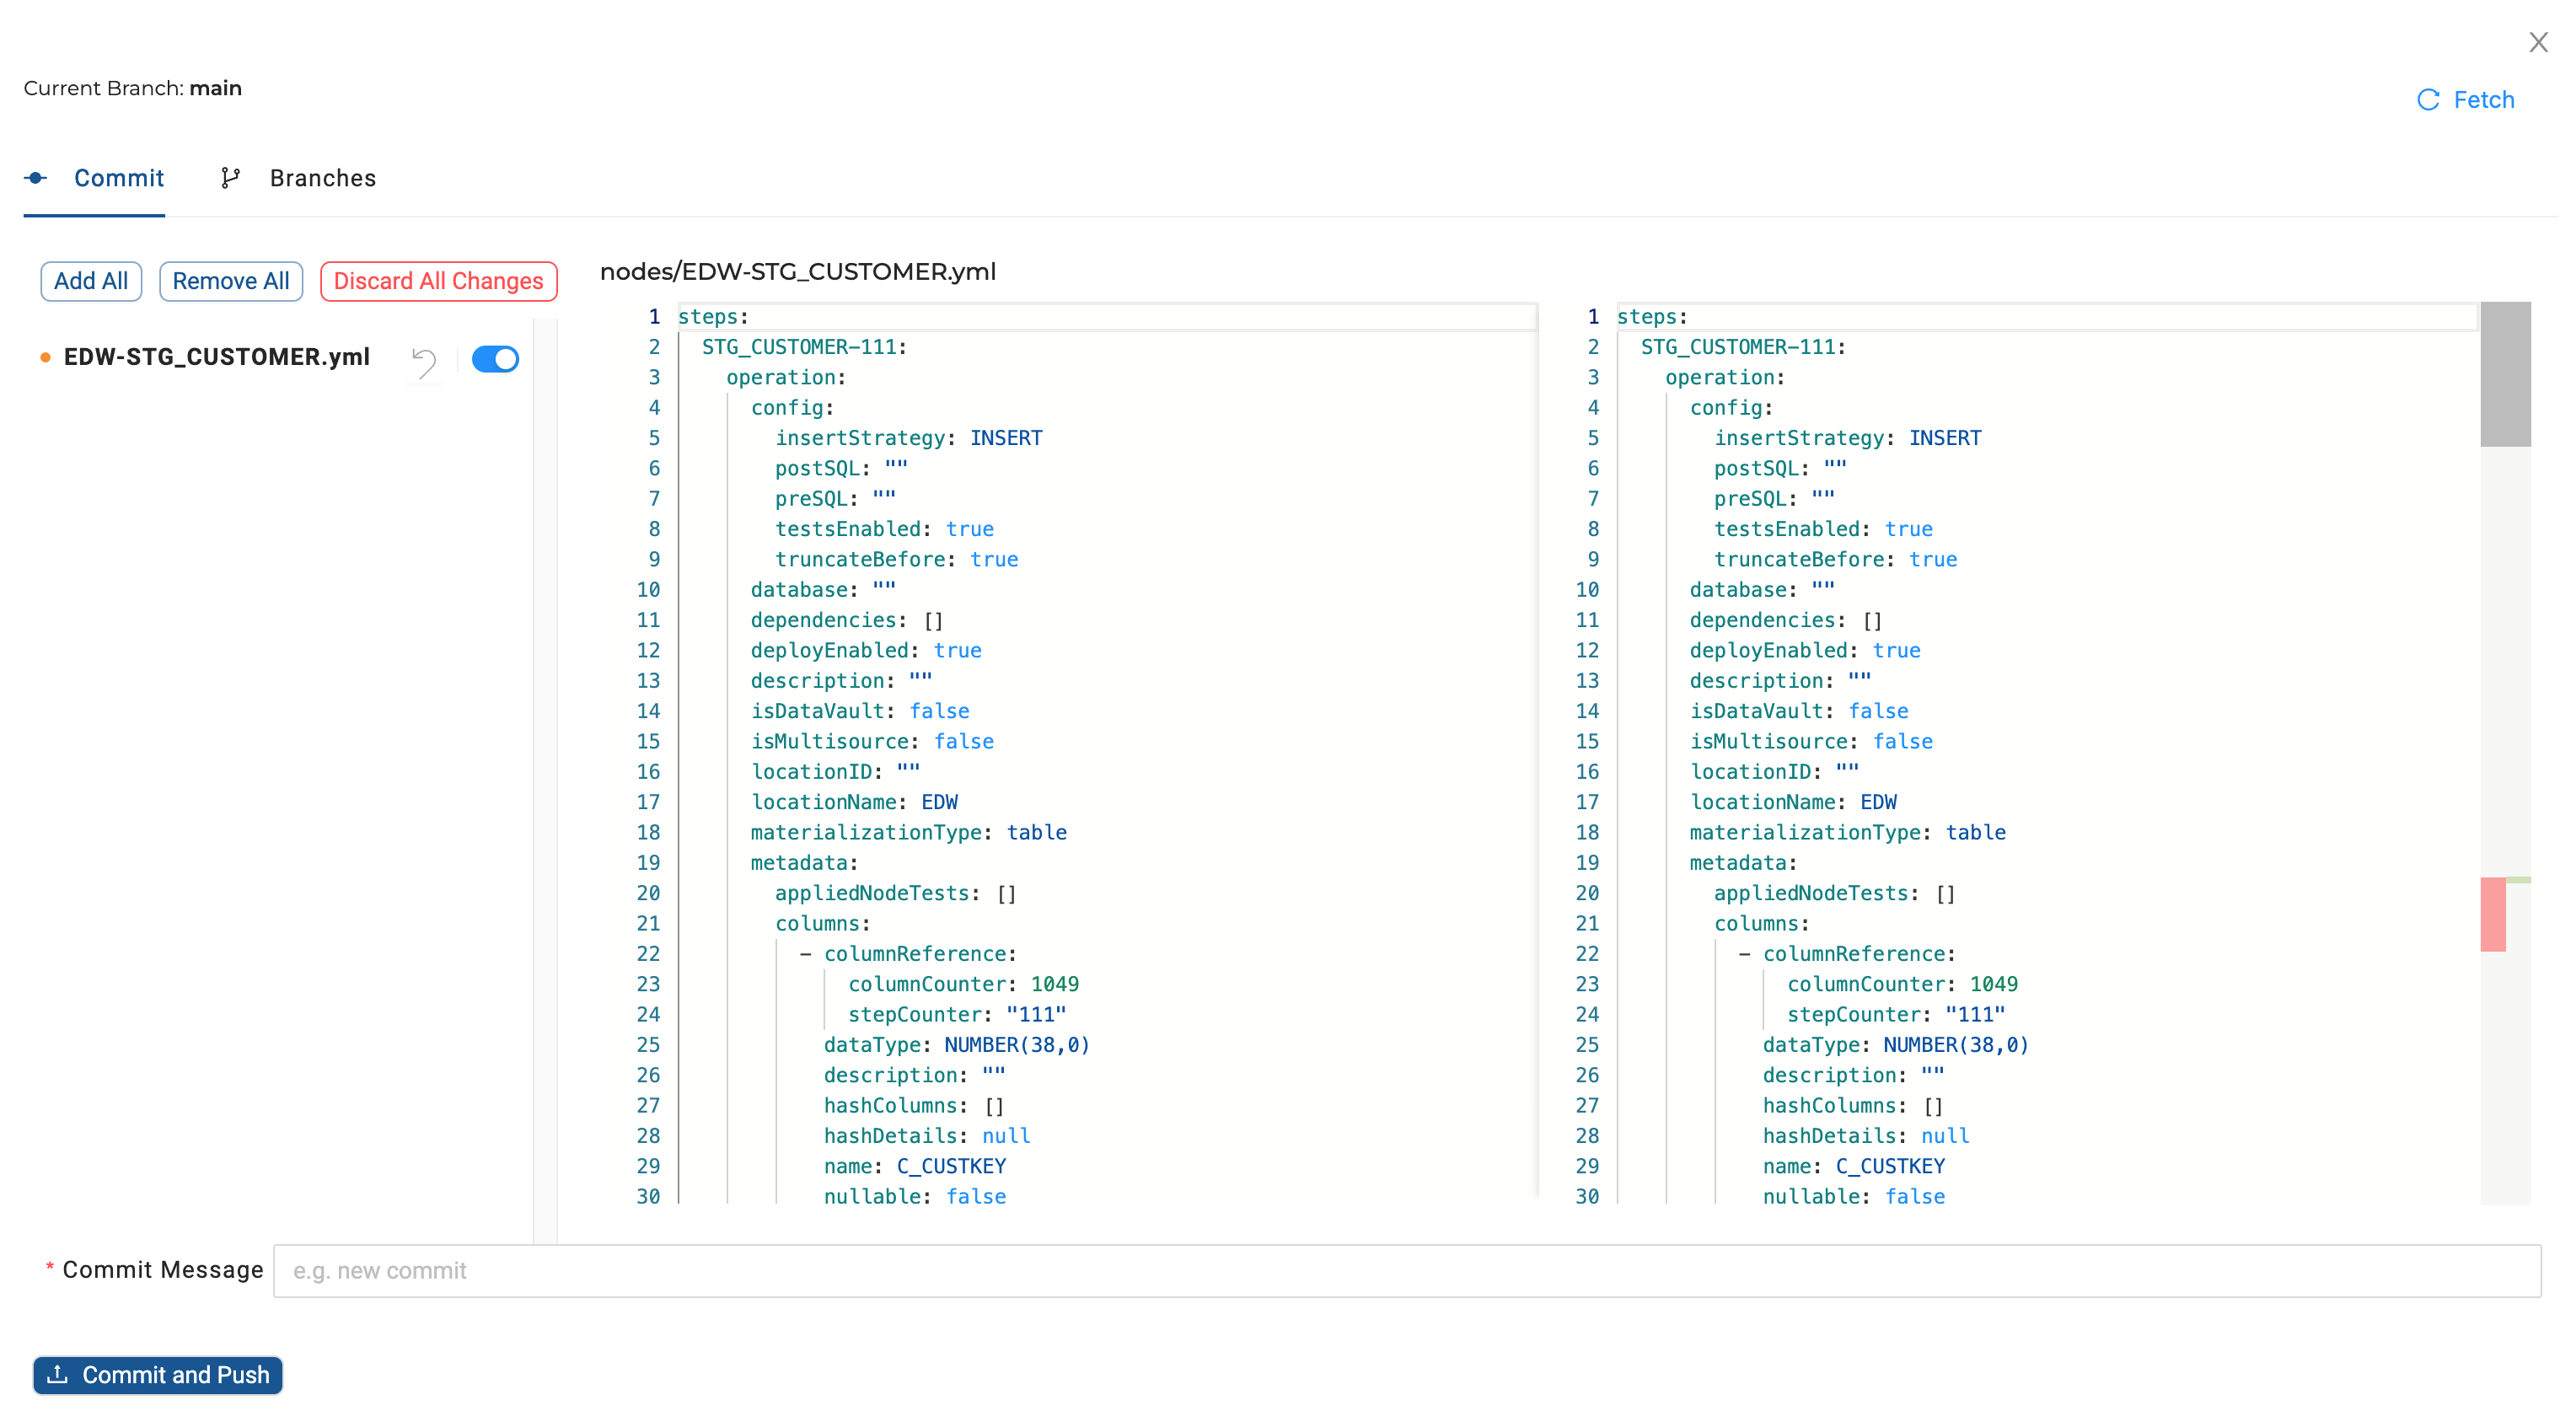Click the branch icon beside Branches
This screenshot has height=1411, width=2576.
(x=231, y=178)
